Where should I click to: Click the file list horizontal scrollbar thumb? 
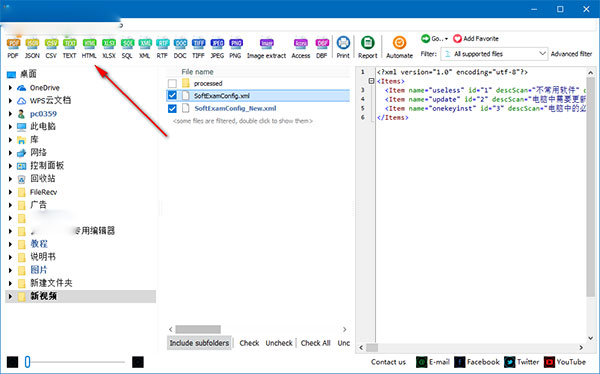tap(198, 329)
